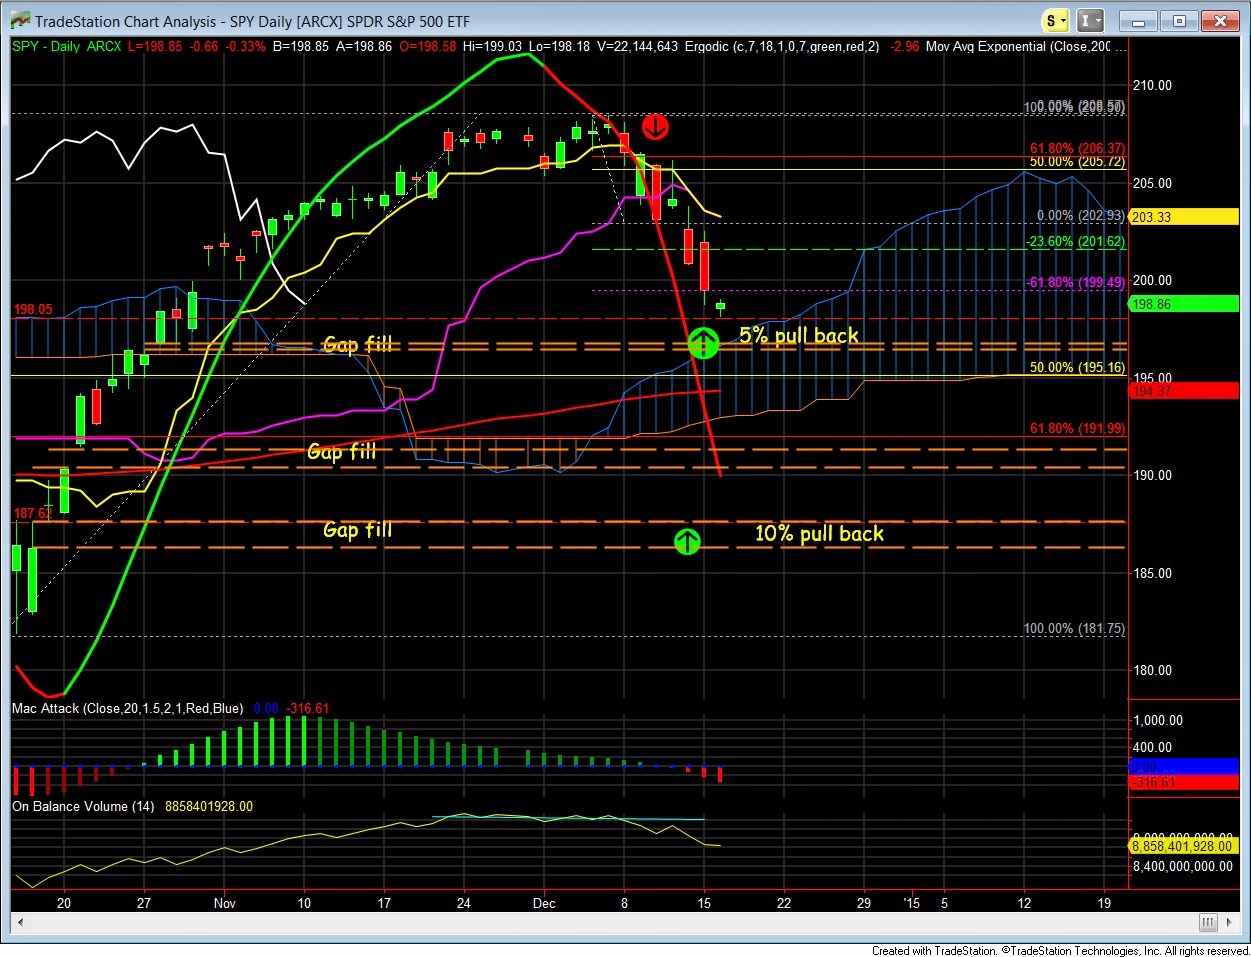Select the 'Gap fill' annotation near 187
The image size is (1251, 957).
pos(358,530)
